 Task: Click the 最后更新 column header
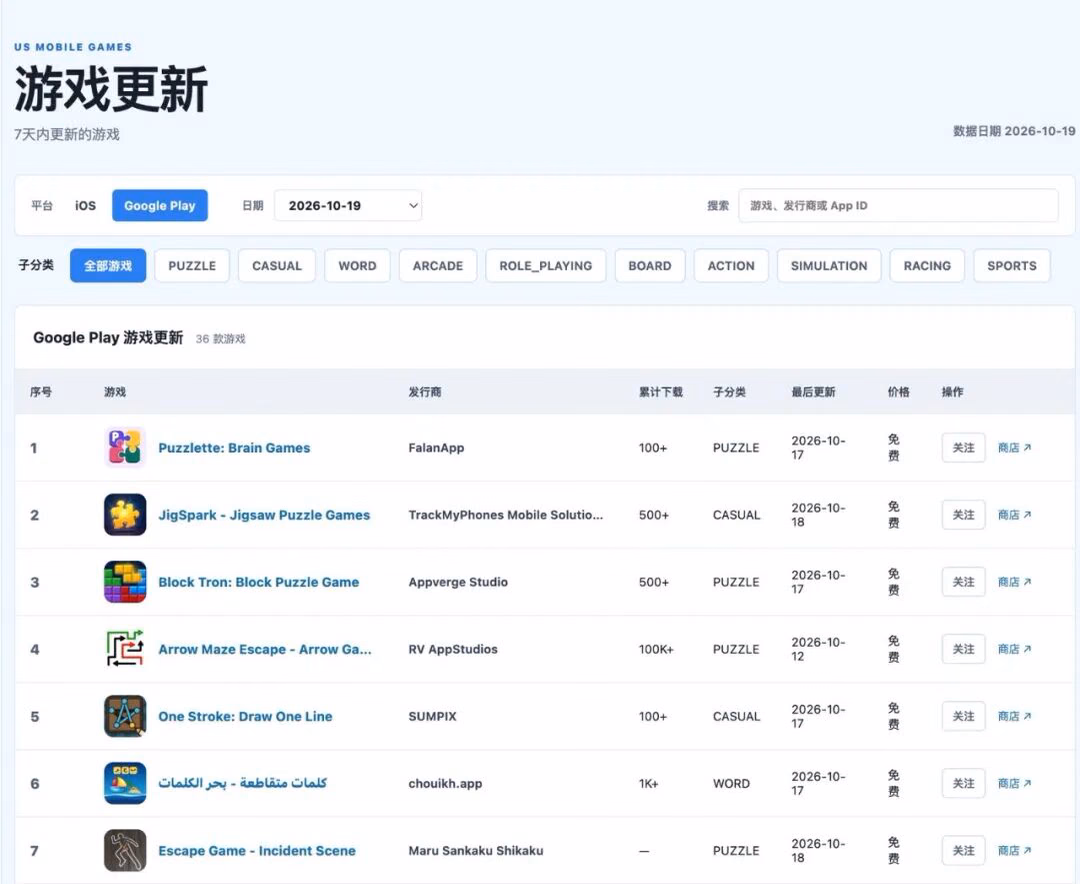tap(813, 392)
